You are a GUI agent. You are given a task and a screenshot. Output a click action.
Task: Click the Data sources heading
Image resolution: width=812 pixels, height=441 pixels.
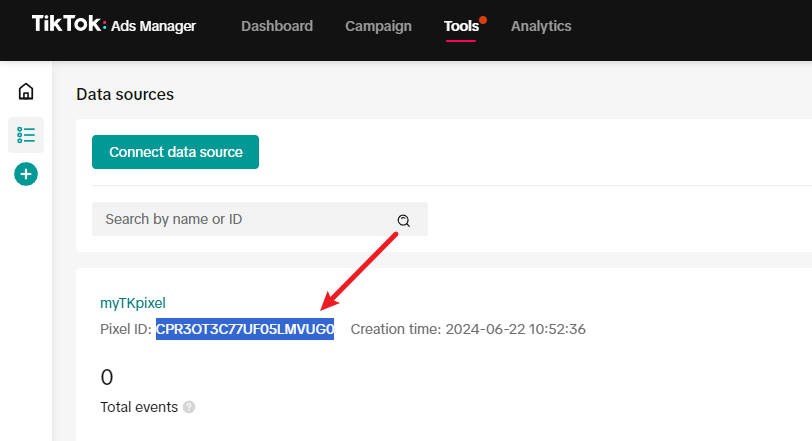[125, 94]
